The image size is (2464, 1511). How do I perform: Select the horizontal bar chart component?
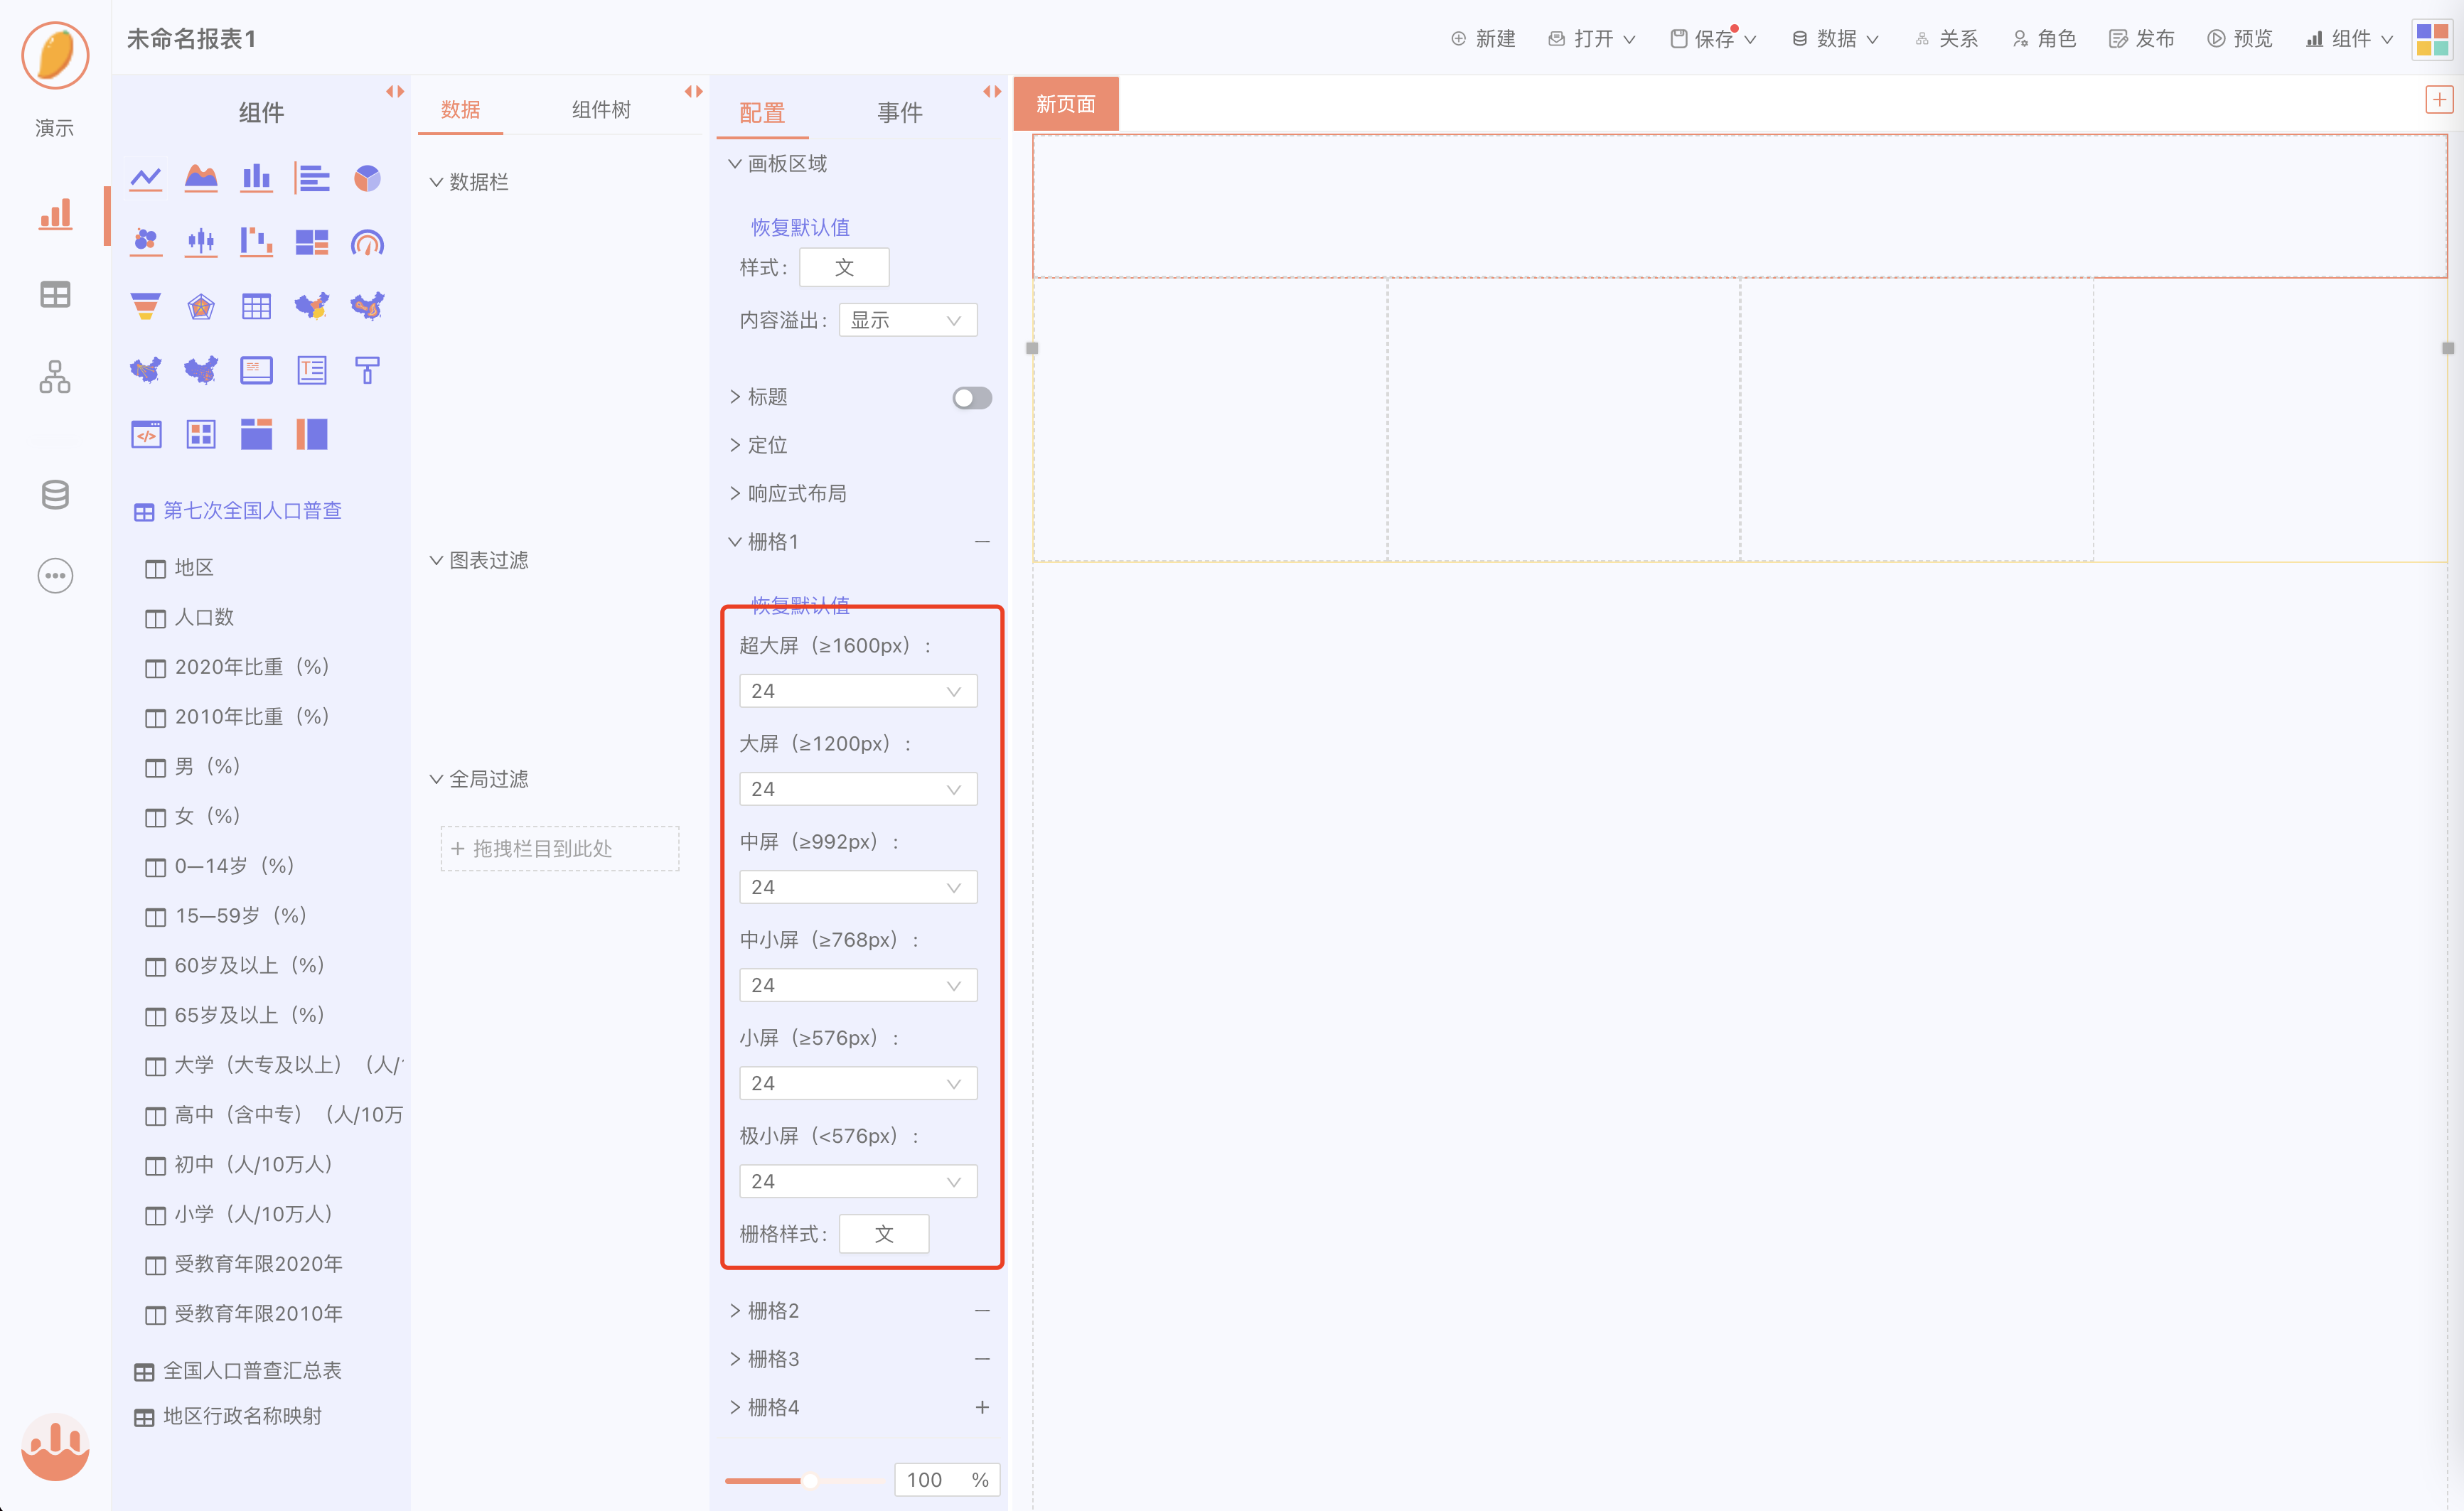tap(312, 179)
